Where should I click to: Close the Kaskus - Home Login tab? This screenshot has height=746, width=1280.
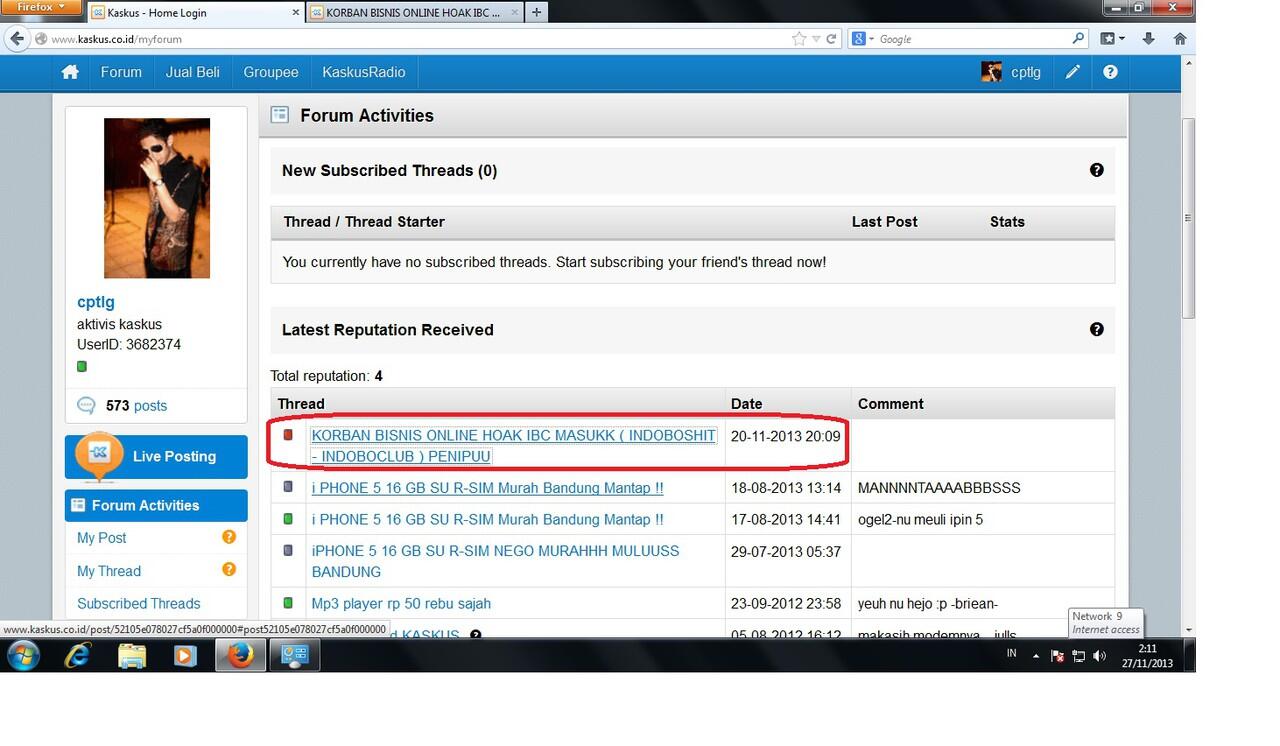296,13
